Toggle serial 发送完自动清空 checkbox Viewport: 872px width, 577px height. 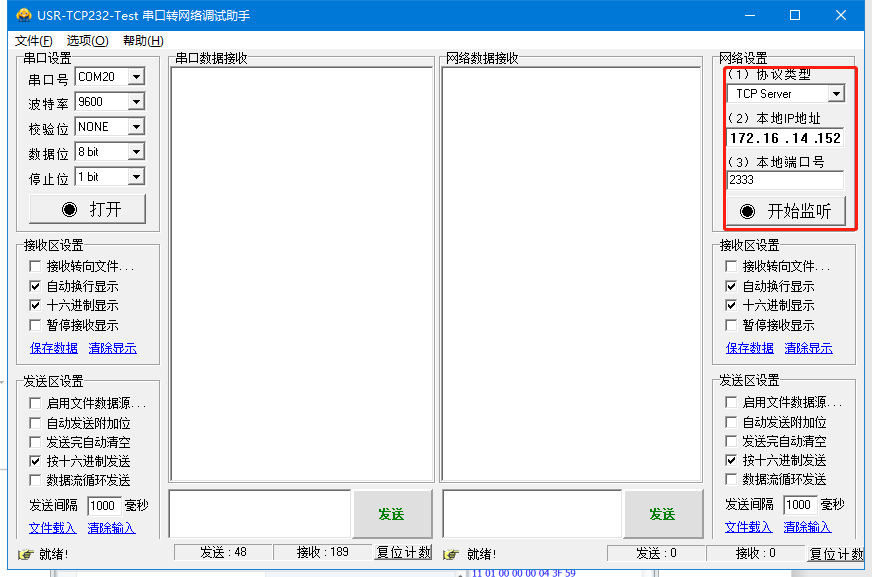[x=35, y=442]
